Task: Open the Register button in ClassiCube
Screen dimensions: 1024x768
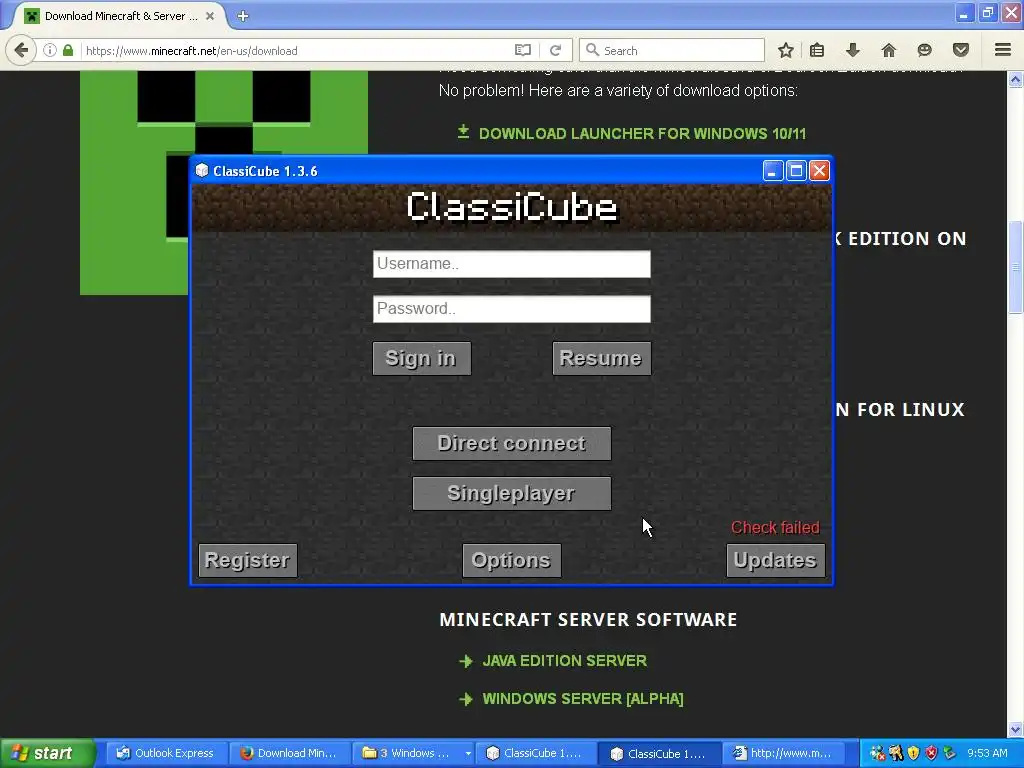Action: [x=248, y=560]
